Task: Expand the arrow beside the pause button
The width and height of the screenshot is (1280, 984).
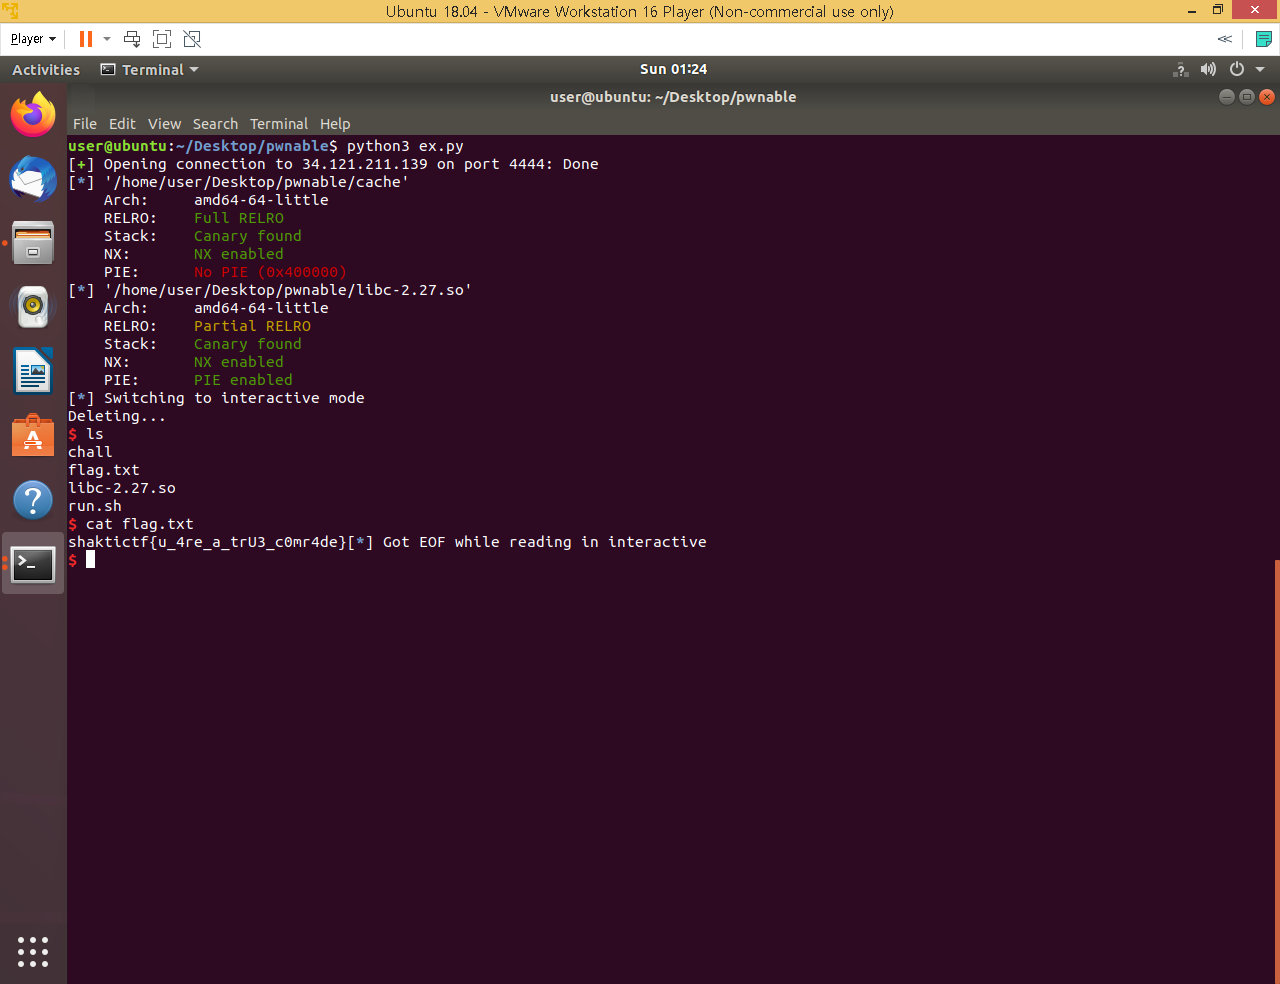Action: [107, 39]
